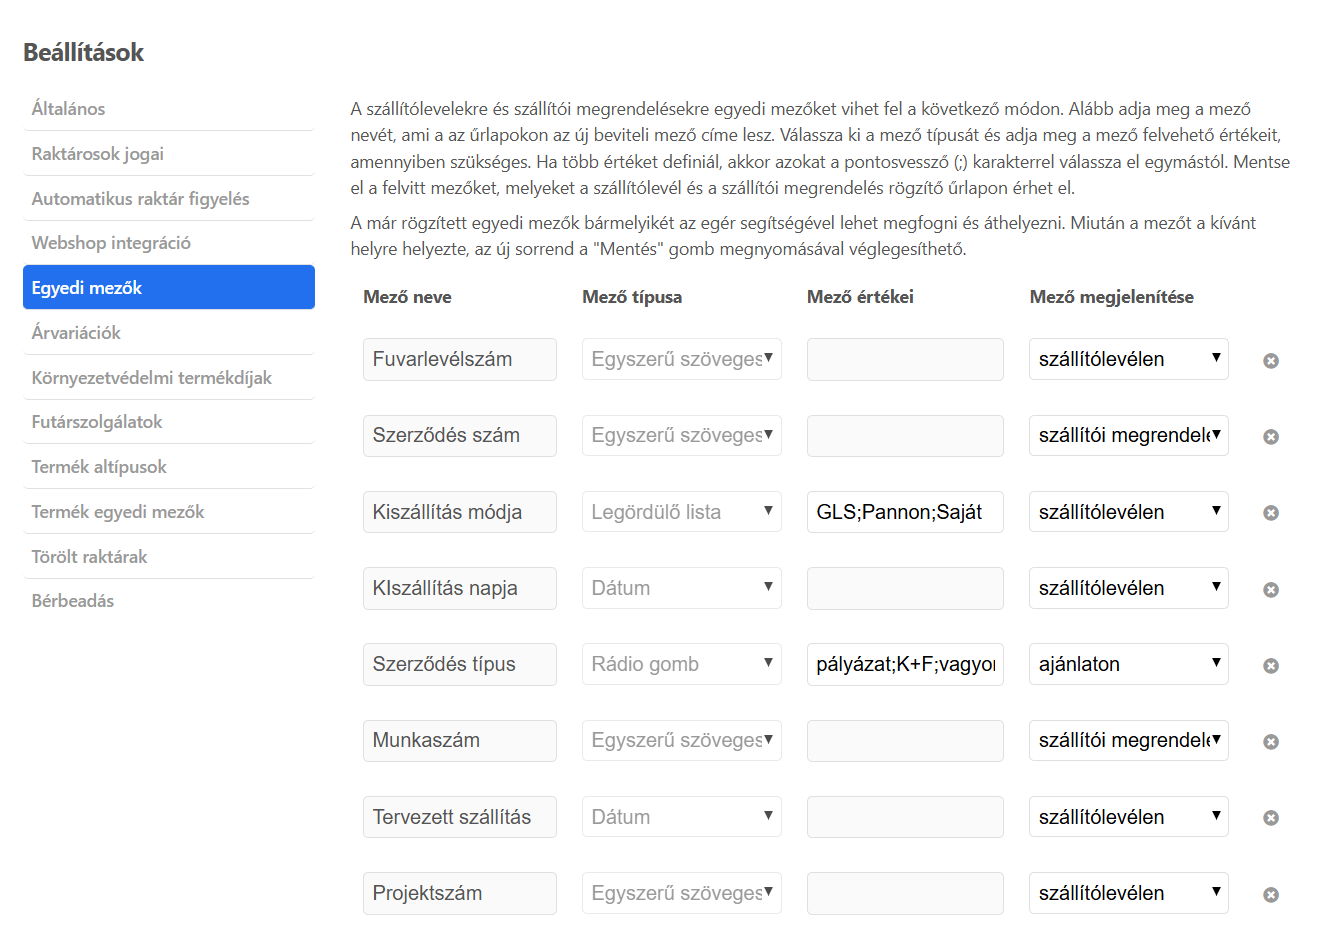Click the Mező neve column header
The width and height of the screenshot is (1317, 926).
[x=407, y=297]
